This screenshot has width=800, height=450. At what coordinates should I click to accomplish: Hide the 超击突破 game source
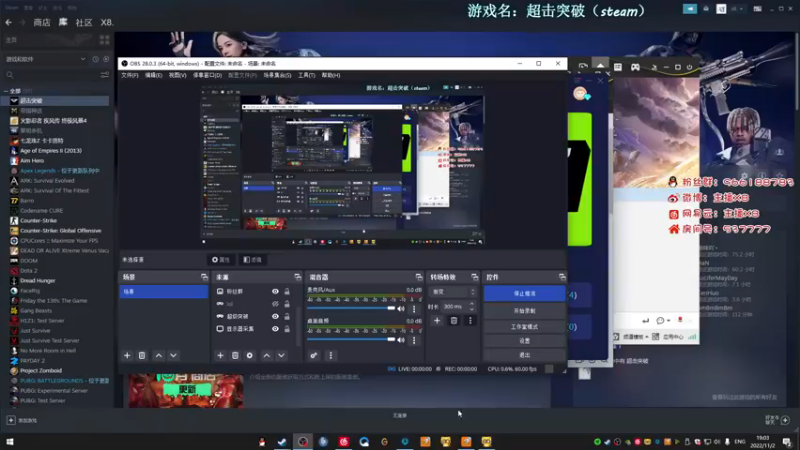[275, 316]
